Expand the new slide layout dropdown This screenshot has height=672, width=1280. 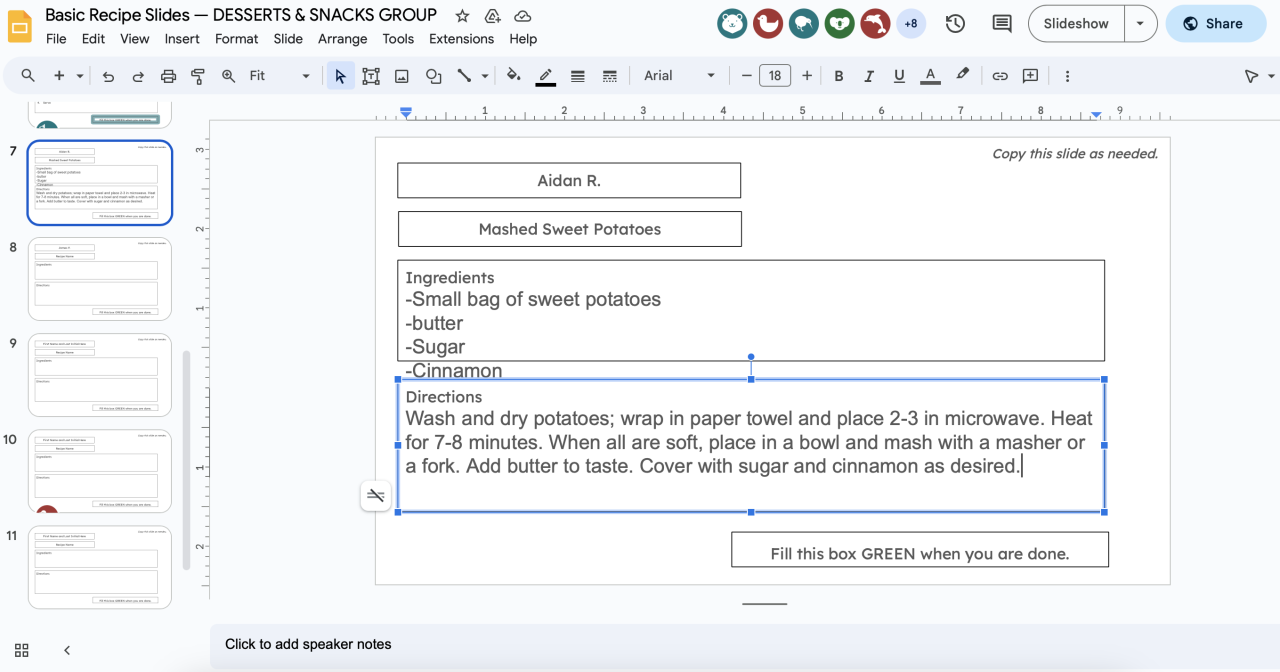pyautogui.click(x=79, y=76)
